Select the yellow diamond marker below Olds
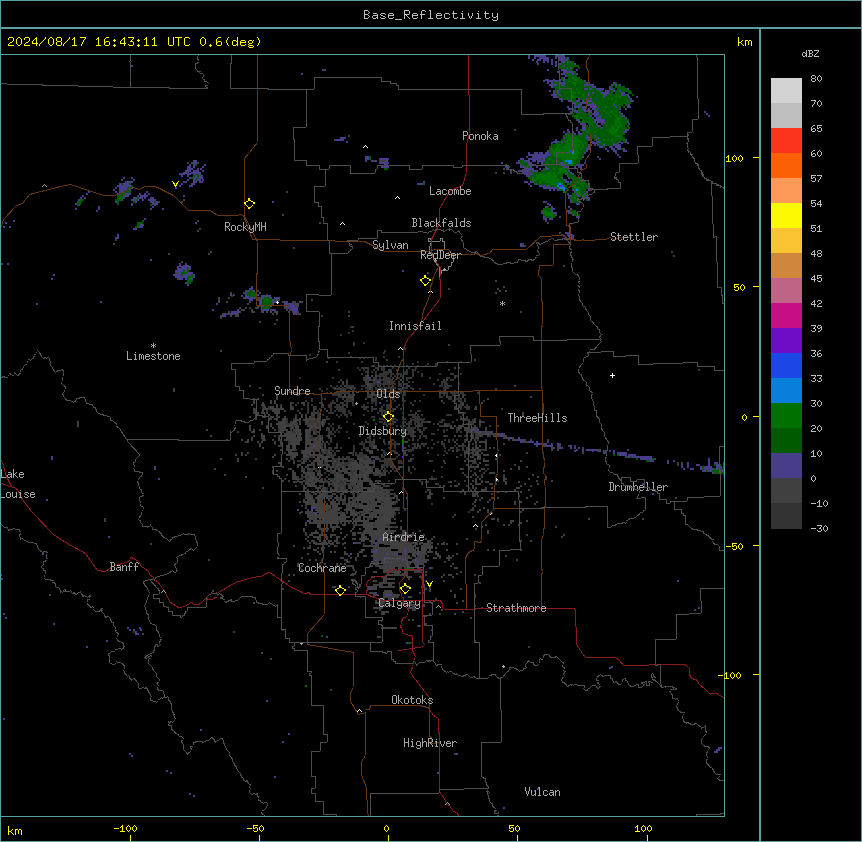862x842 pixels. coord(388,417)
